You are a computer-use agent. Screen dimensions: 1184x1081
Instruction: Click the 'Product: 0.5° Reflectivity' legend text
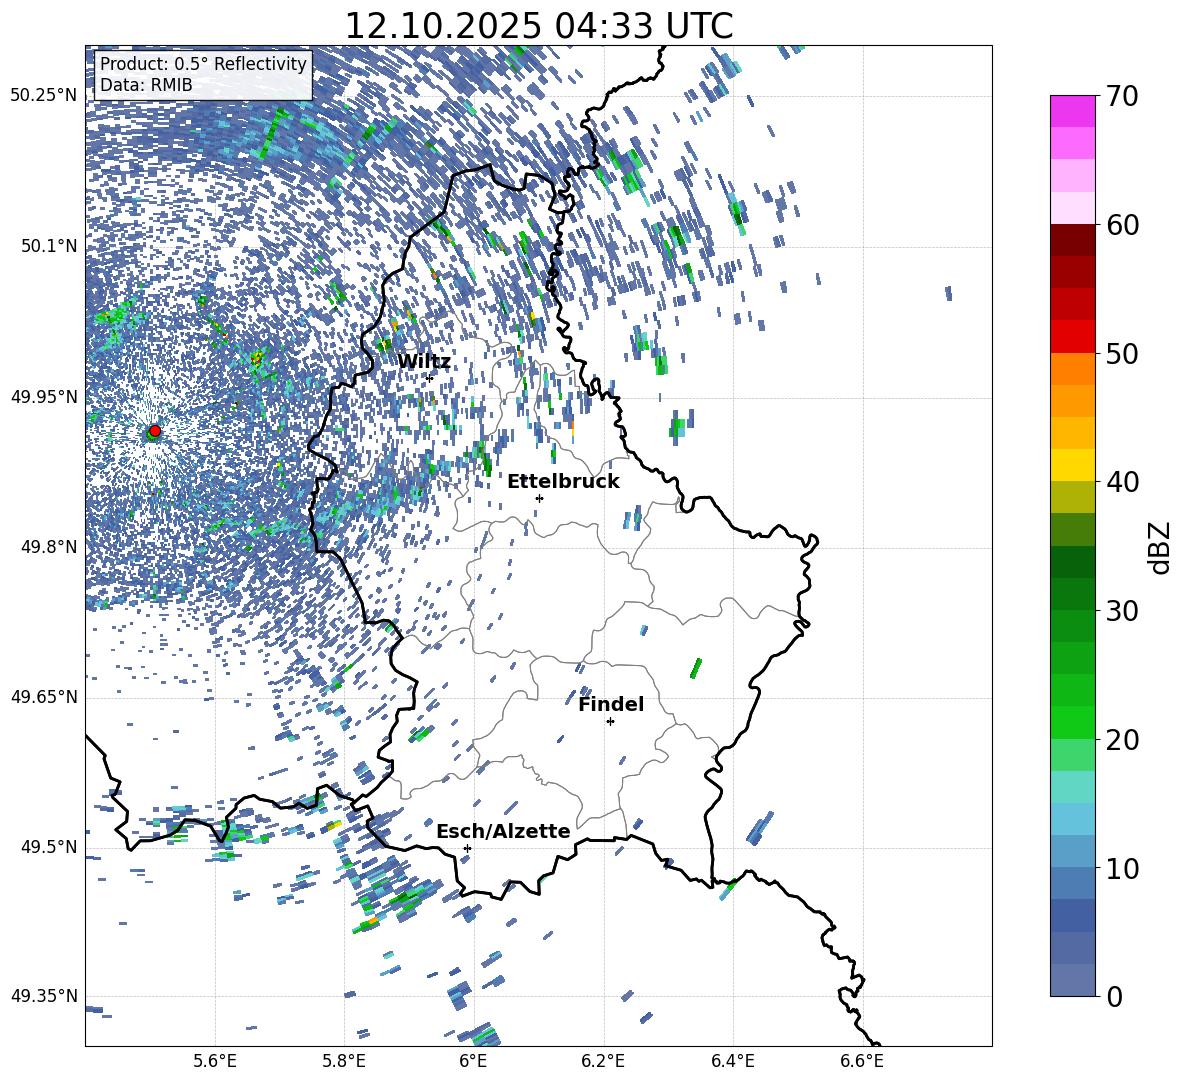point(203,63)
